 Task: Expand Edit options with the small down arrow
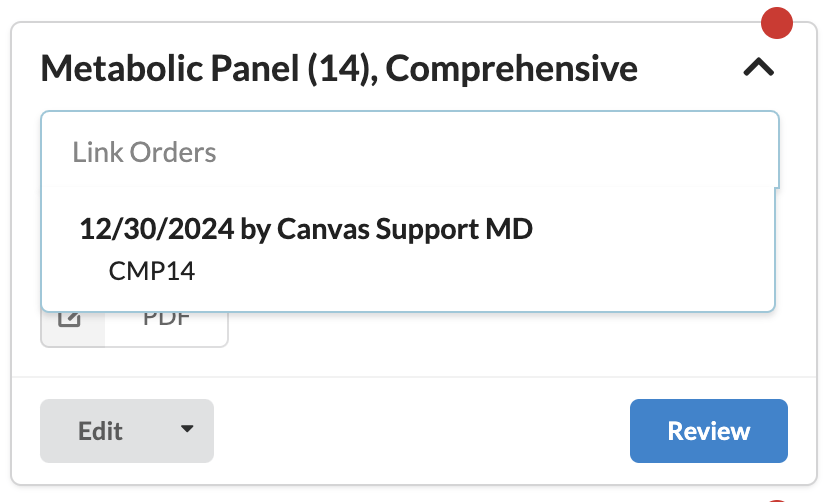click(x=186, y=430)
